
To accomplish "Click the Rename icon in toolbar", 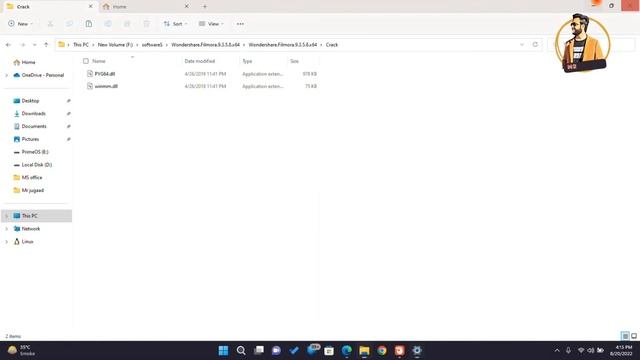I will point(108,24).
